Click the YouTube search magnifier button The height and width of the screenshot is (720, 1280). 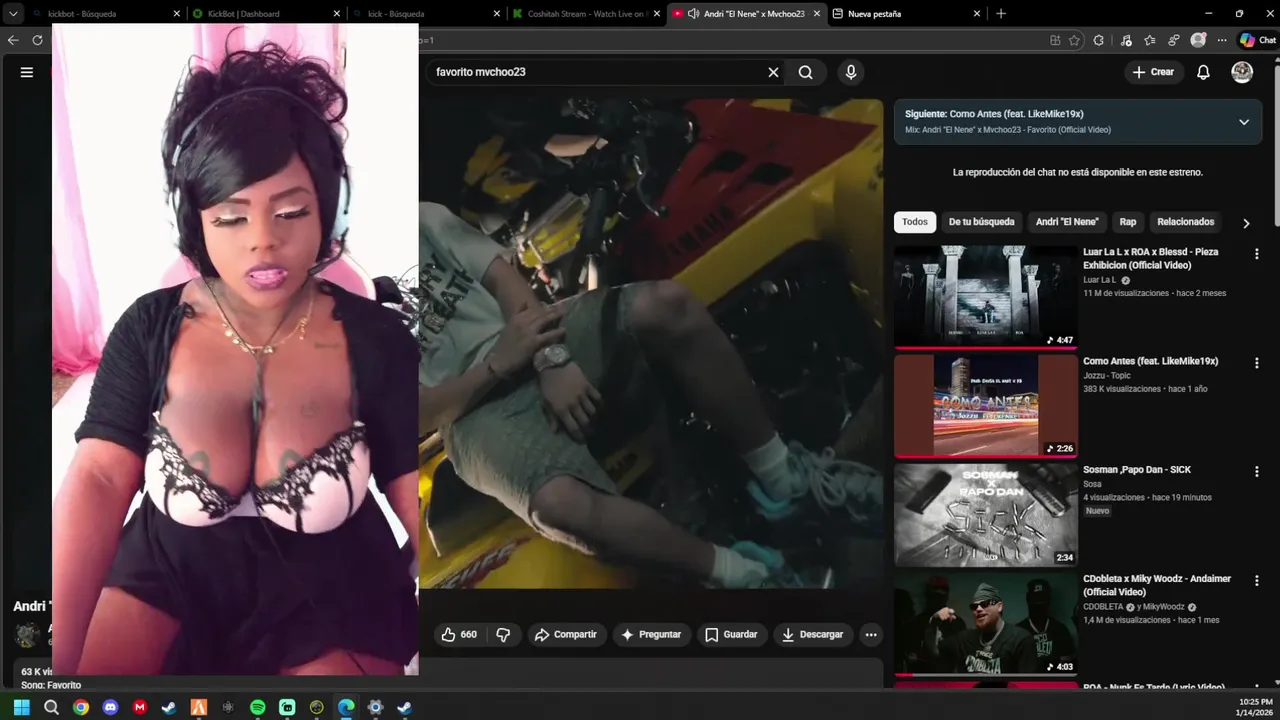806,72
